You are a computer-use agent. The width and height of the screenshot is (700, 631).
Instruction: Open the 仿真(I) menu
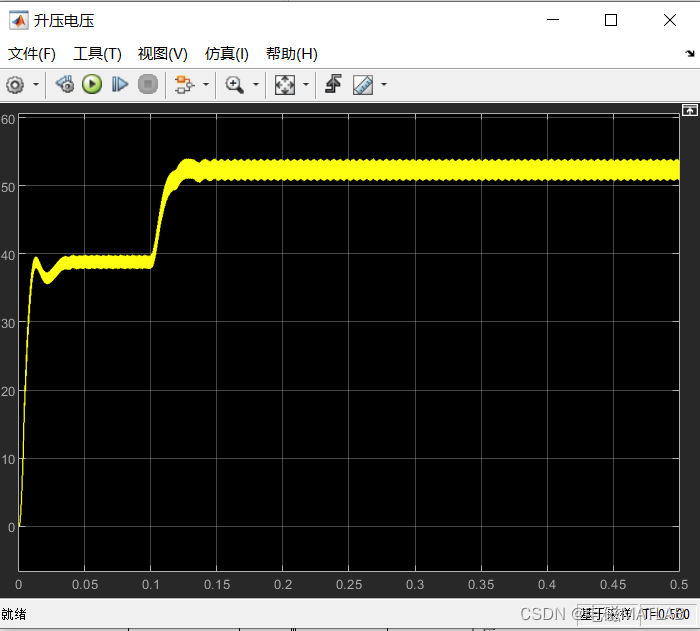coord(226,54)
